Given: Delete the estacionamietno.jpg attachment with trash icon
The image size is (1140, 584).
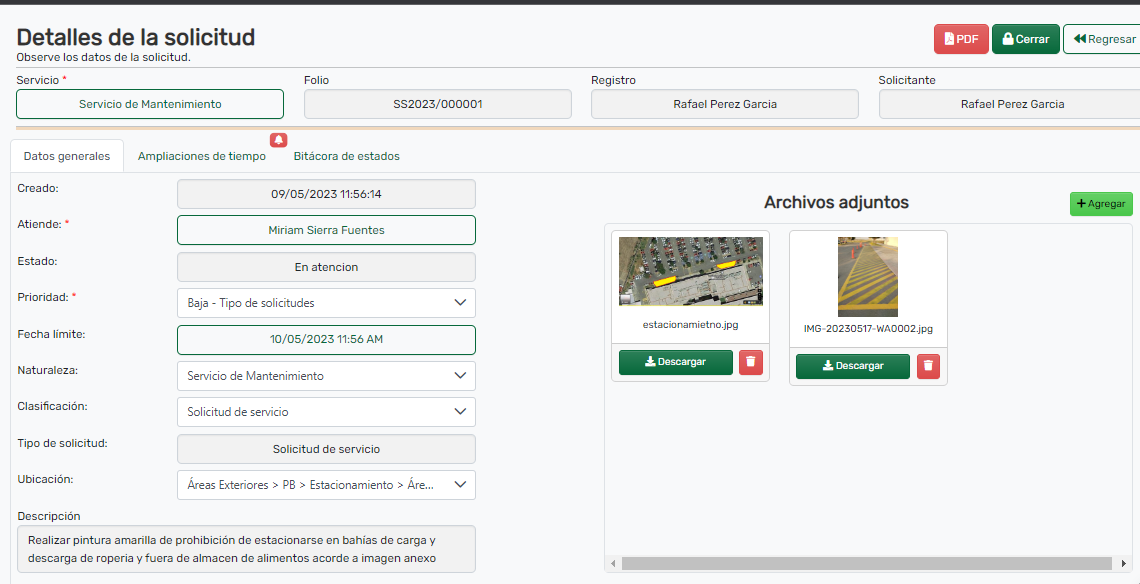Looking at the screenshot, I should click(x=751, y=362).
